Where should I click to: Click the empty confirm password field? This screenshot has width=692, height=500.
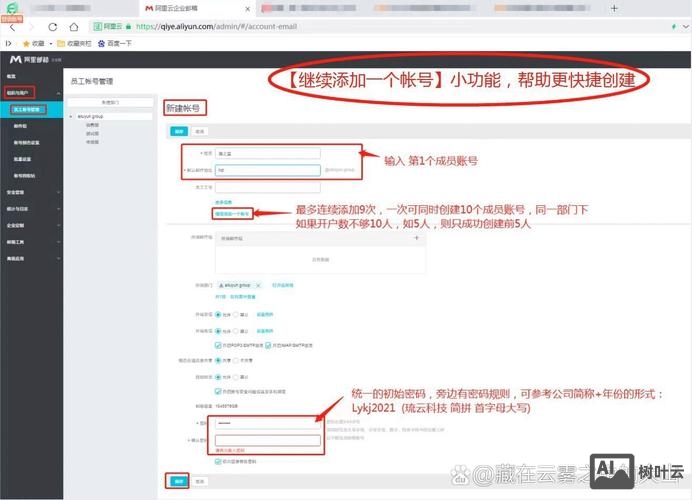pyautogui.click(x=268, y=440)
